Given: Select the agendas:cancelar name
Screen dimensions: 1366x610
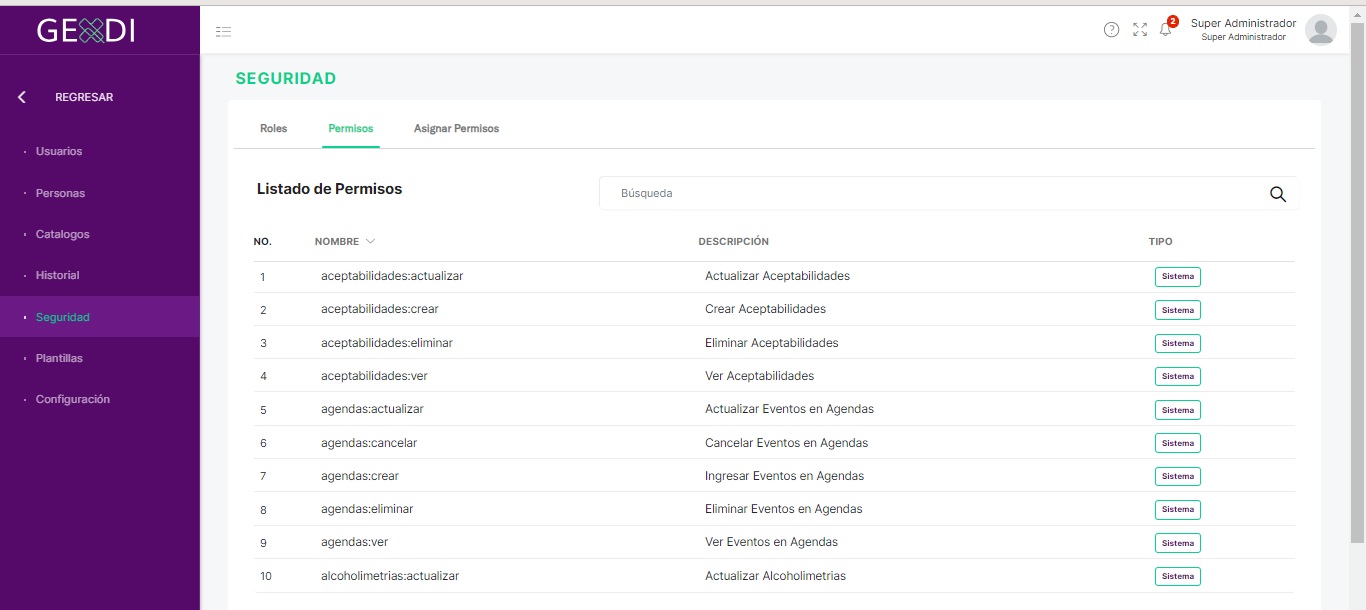Looking at the screenshot, I should click(x=369, y=443).
